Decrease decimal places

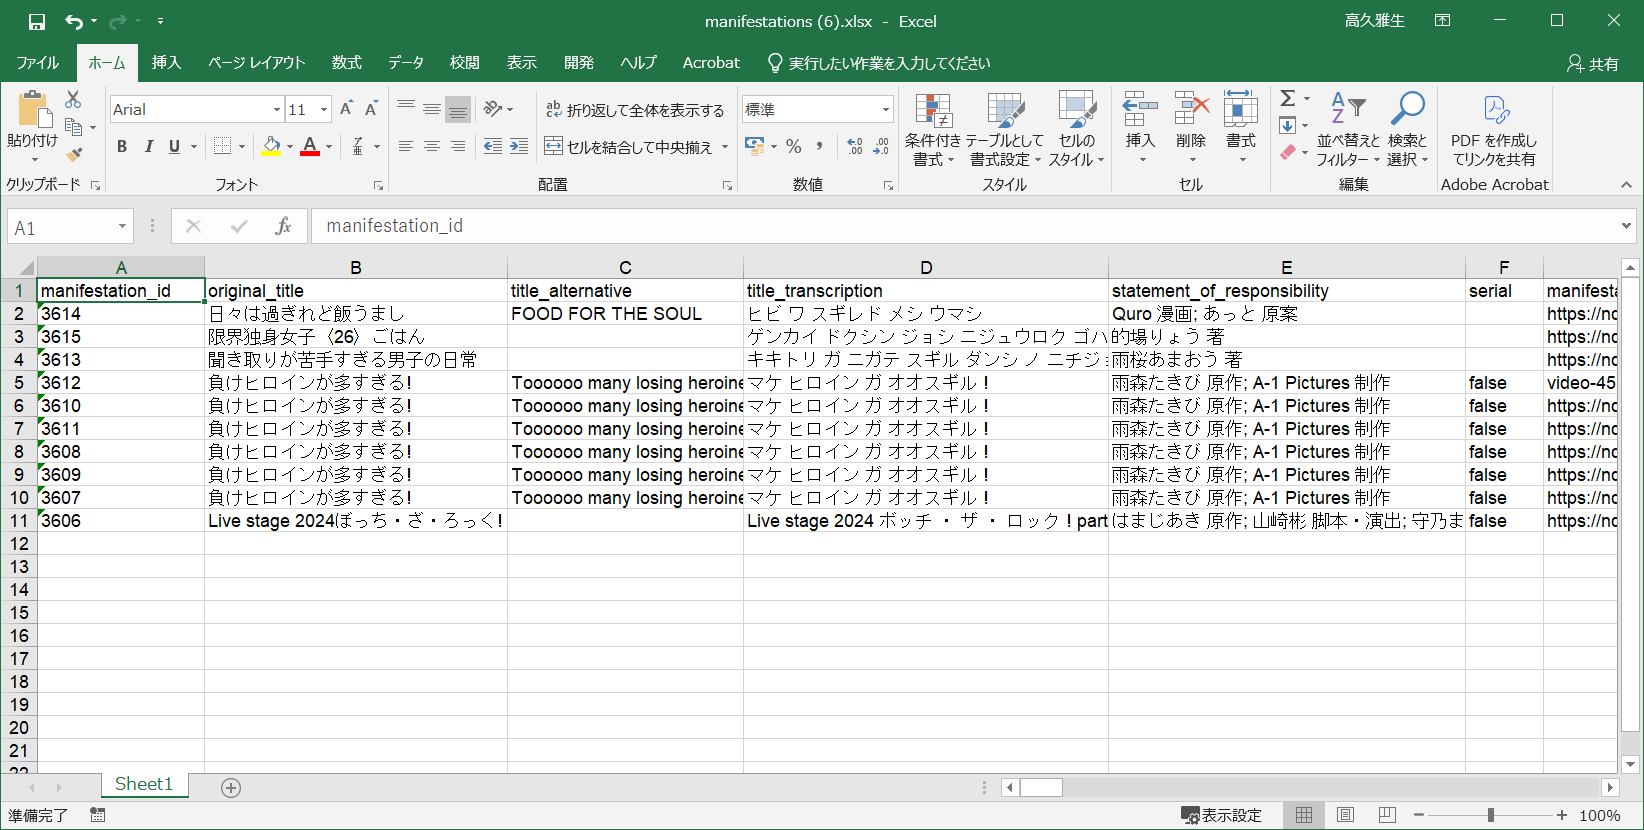click(881, 146)
